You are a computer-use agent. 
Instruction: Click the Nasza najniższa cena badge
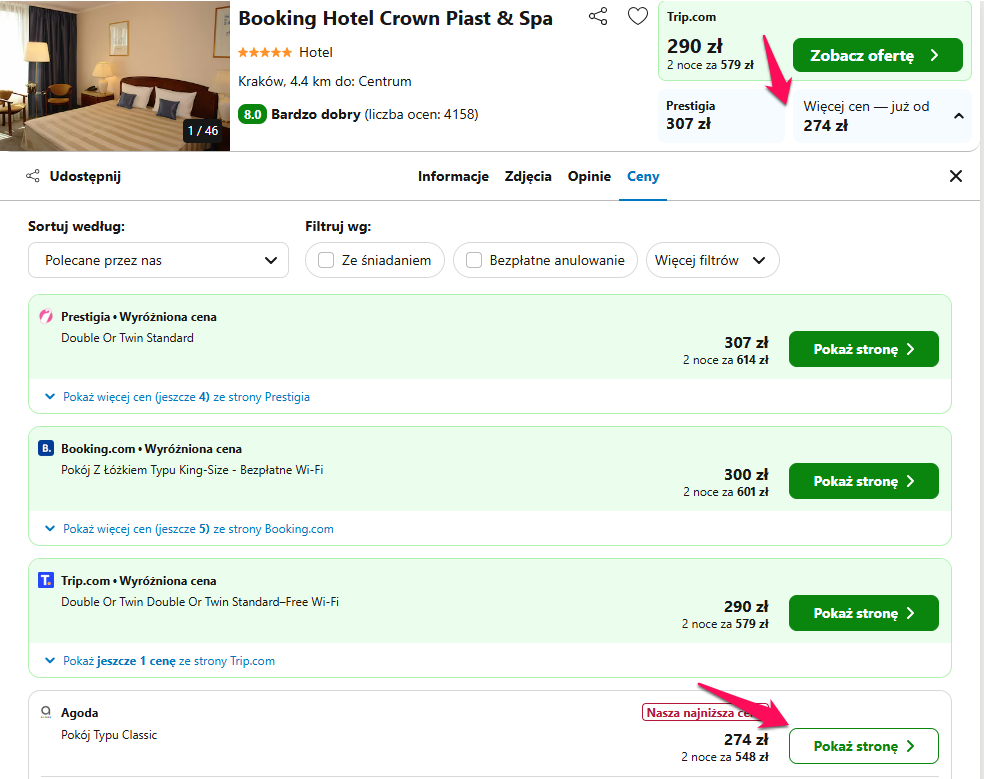coord(705,712)
